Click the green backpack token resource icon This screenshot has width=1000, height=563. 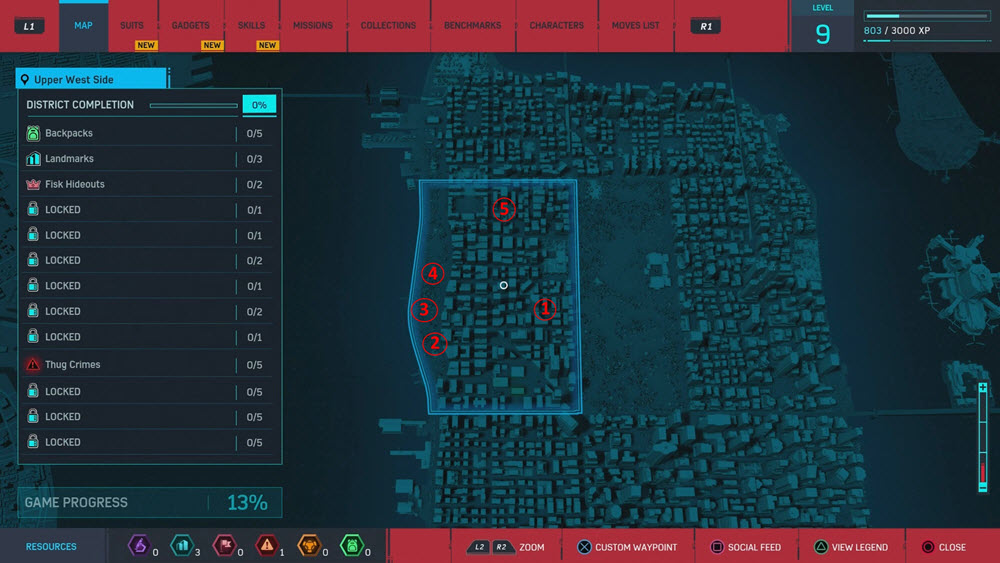352,546
